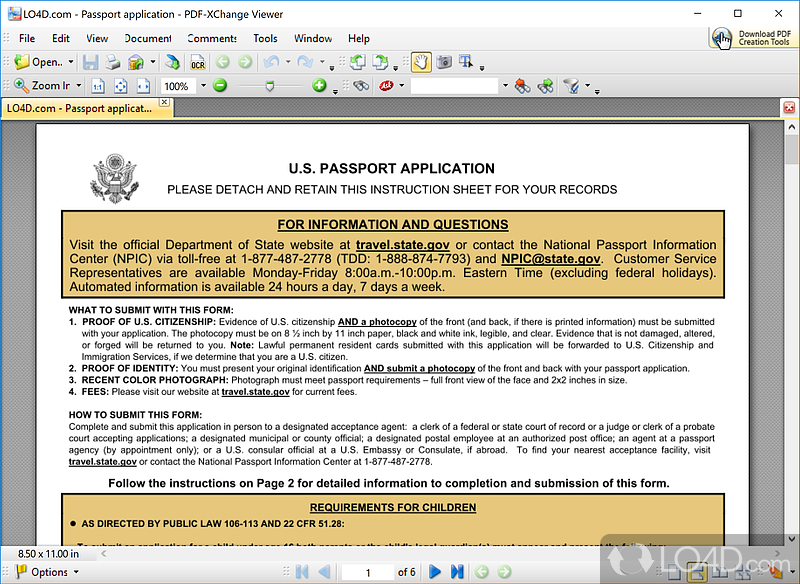Click the Actual Size 1:1 icon
This screenshot has height=584, width=800.
tap(98, 86)
